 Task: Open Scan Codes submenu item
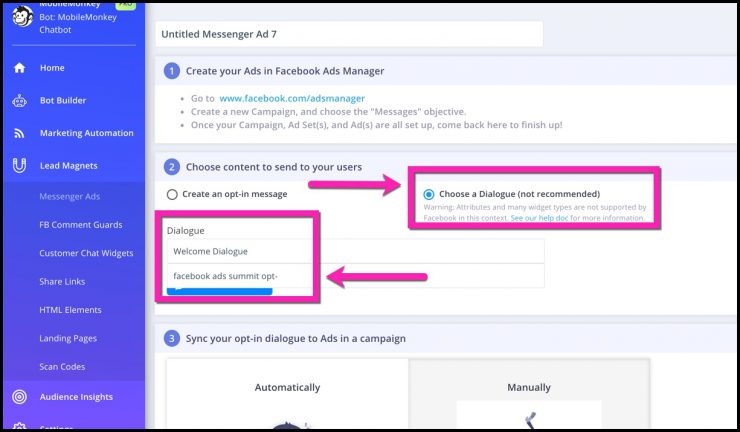point(62,366)
